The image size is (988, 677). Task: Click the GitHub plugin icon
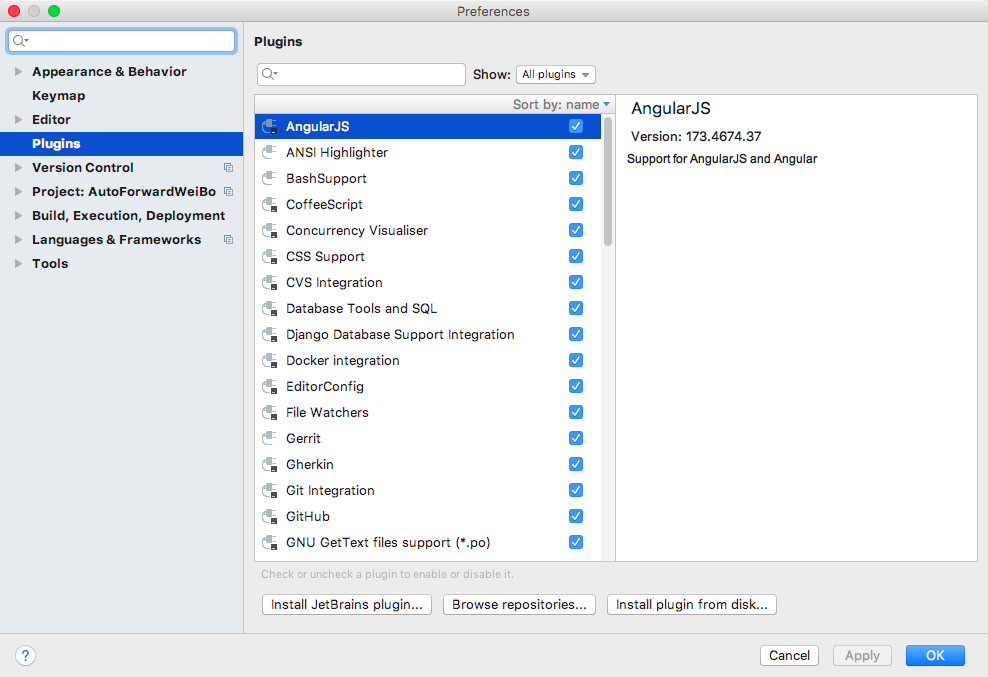tap(270, 517)
